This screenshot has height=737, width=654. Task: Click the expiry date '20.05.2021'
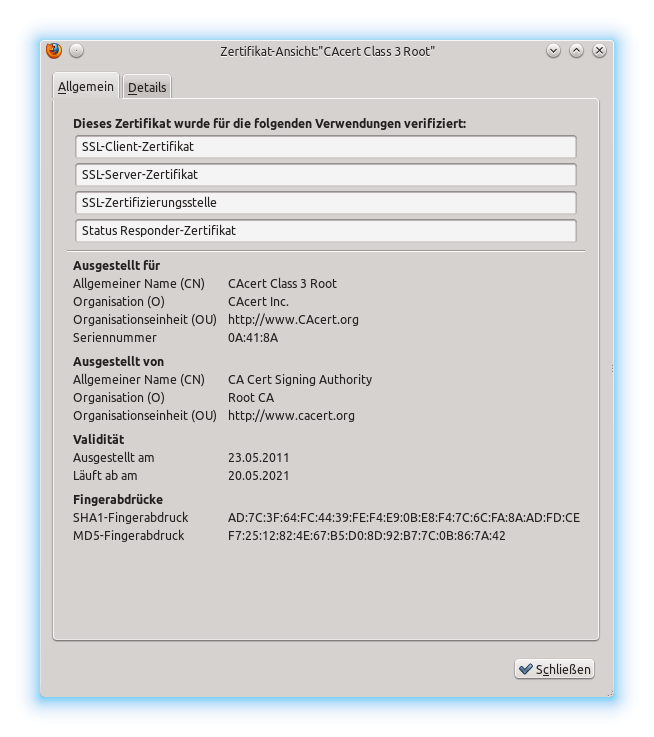[259, 476]
